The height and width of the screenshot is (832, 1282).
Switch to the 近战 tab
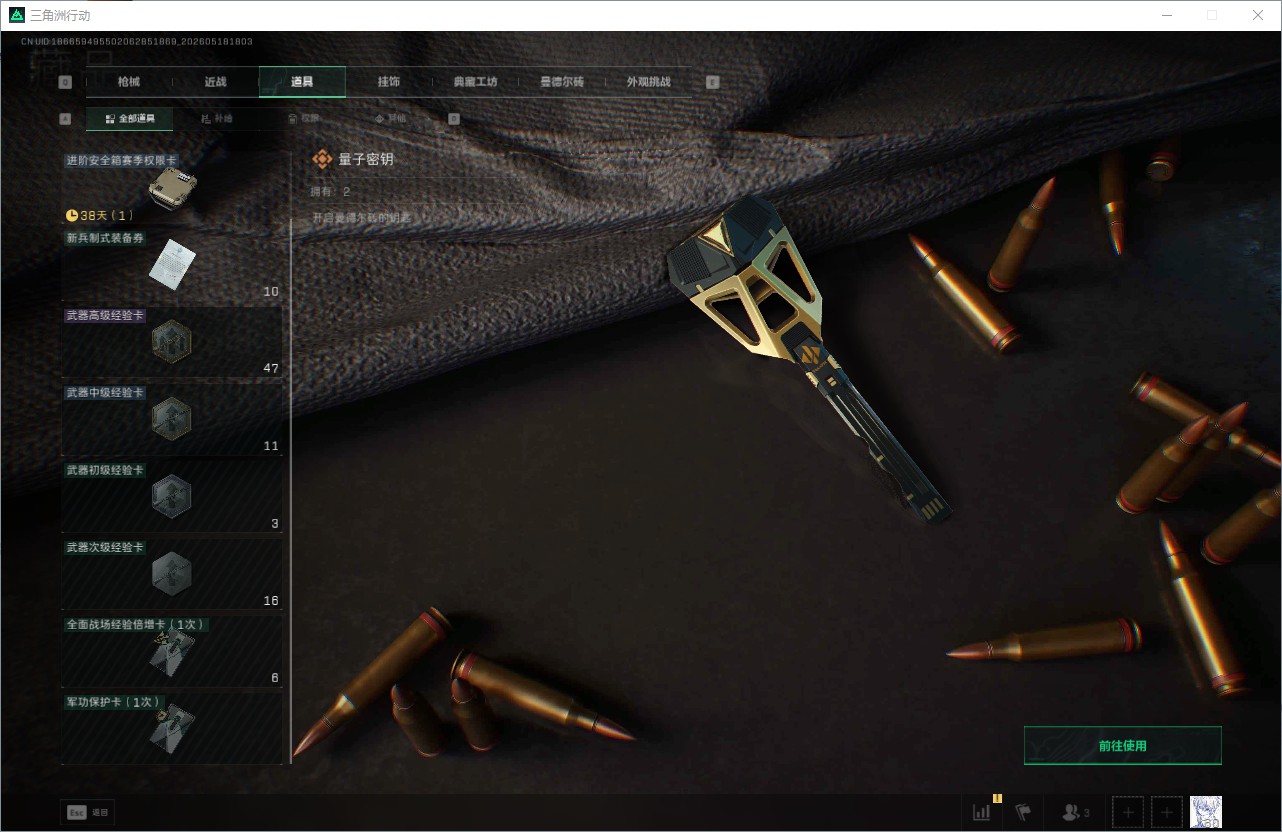point(216,82)
